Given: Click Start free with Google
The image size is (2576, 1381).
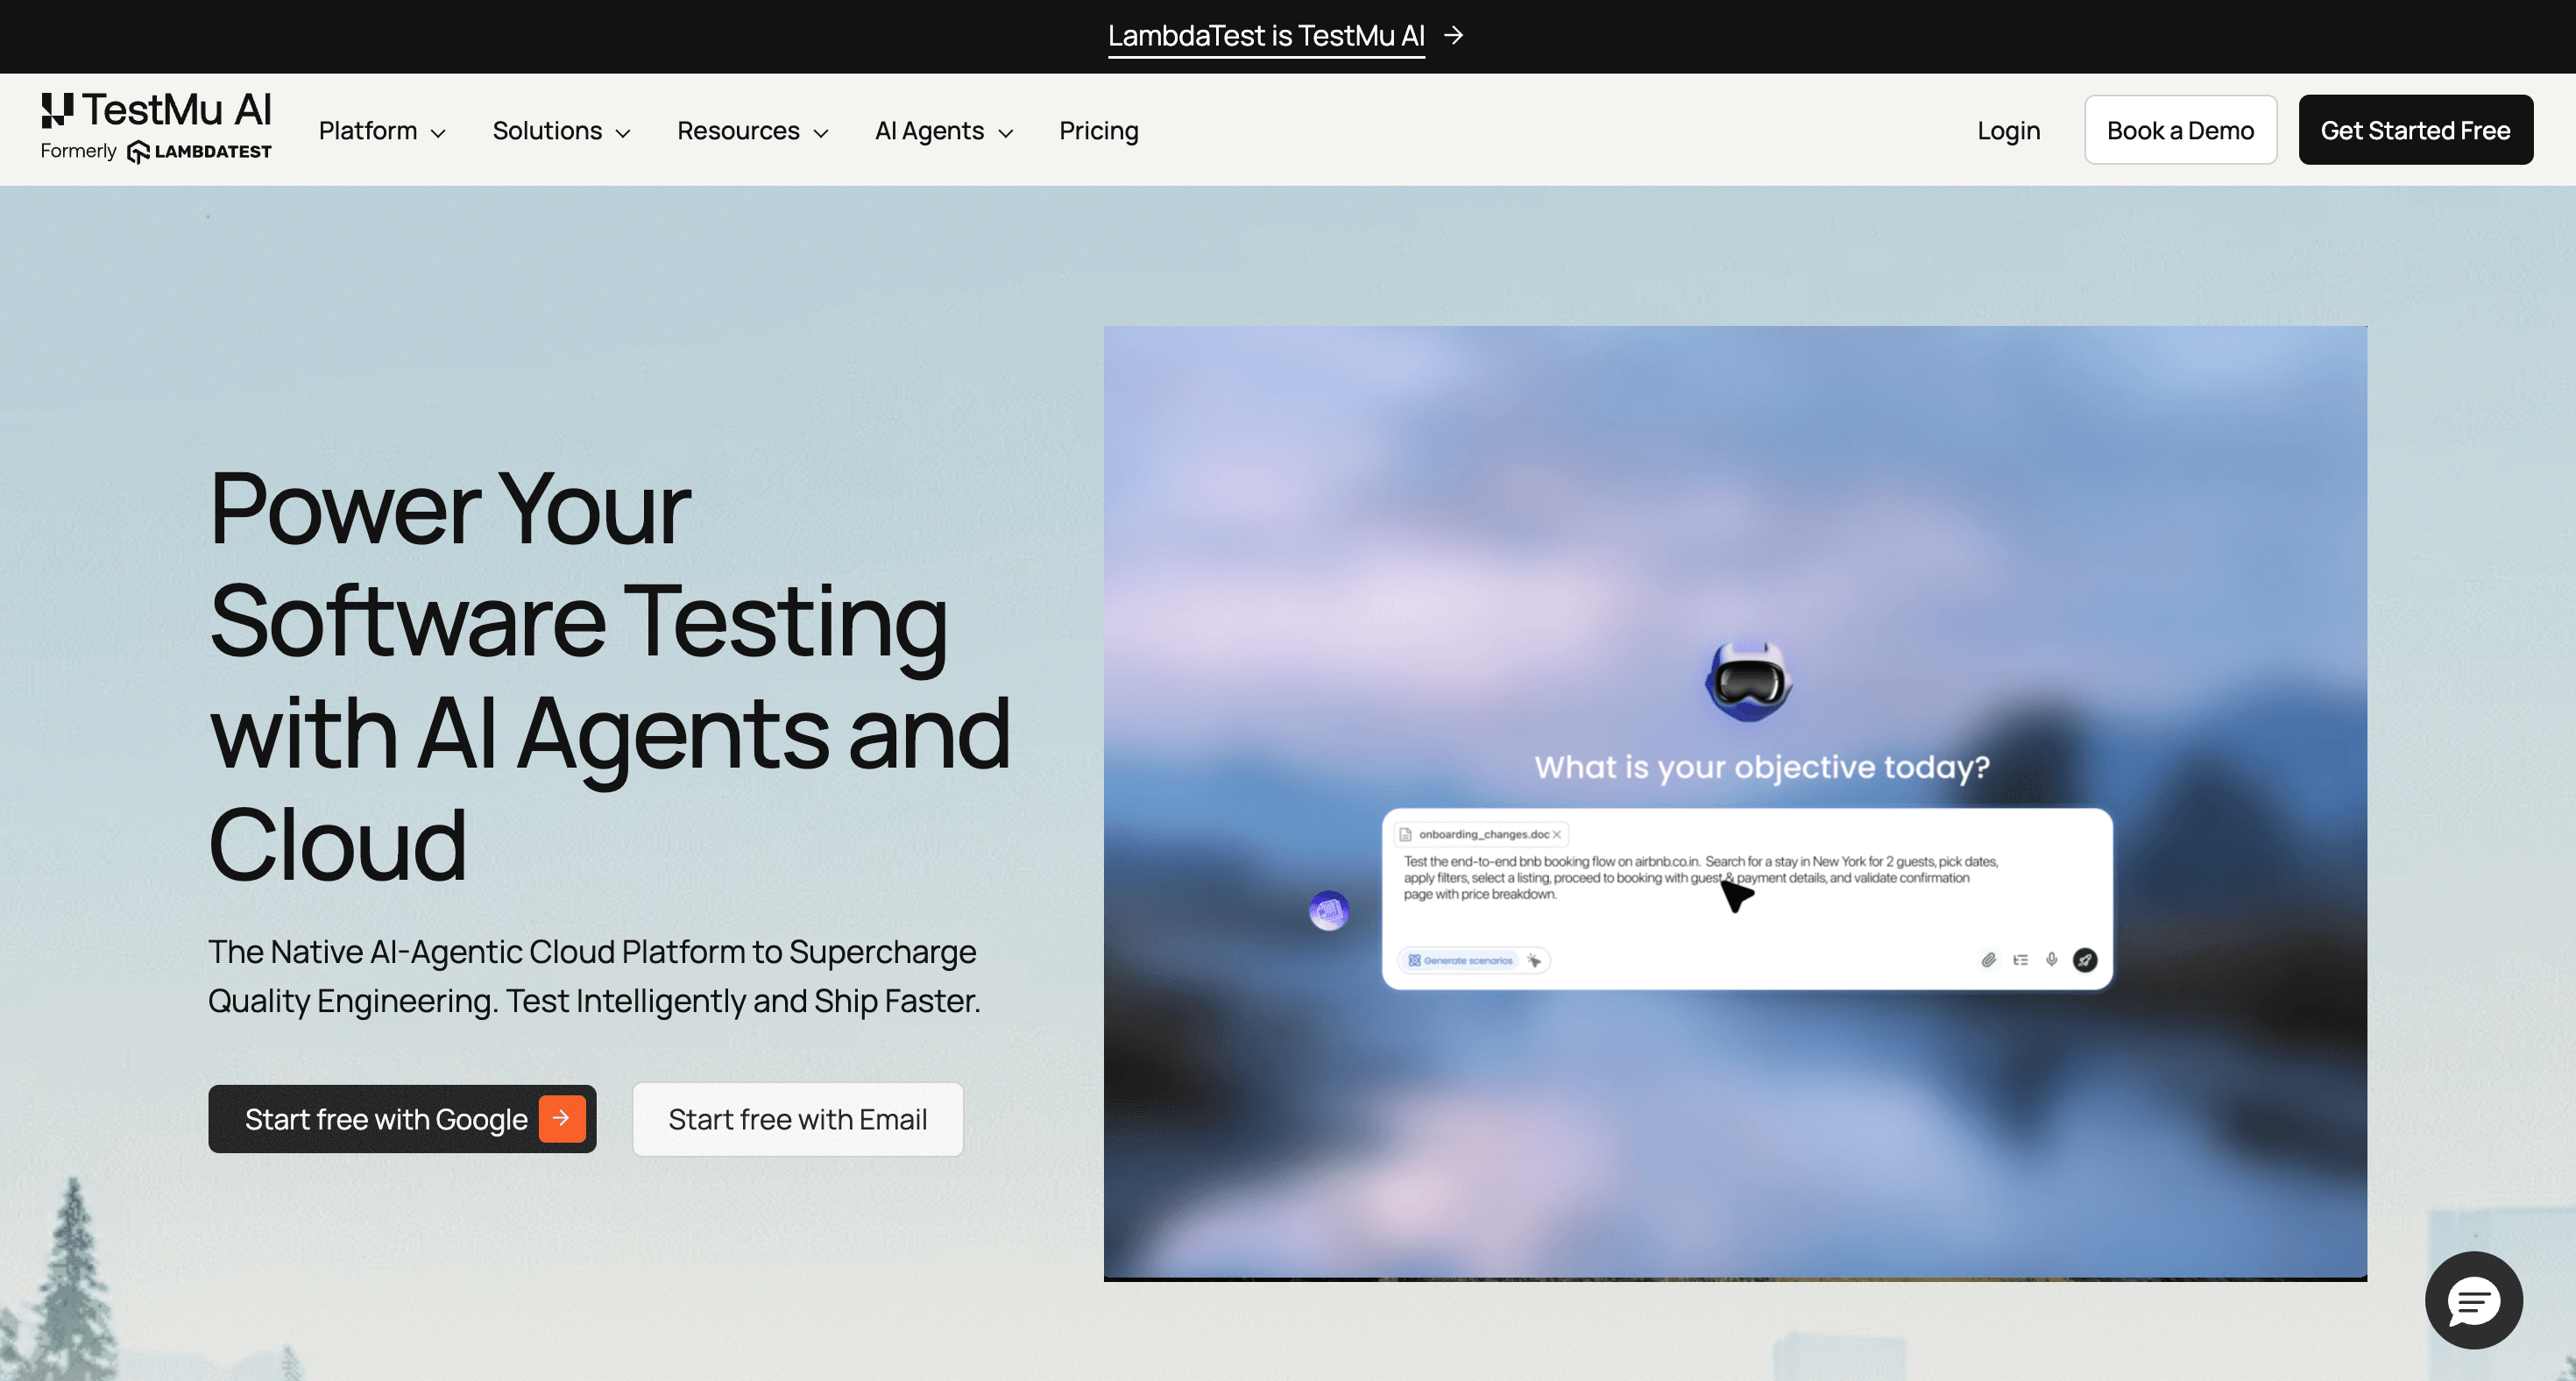Looking at the screenshot, I should tap(402, 1119).
